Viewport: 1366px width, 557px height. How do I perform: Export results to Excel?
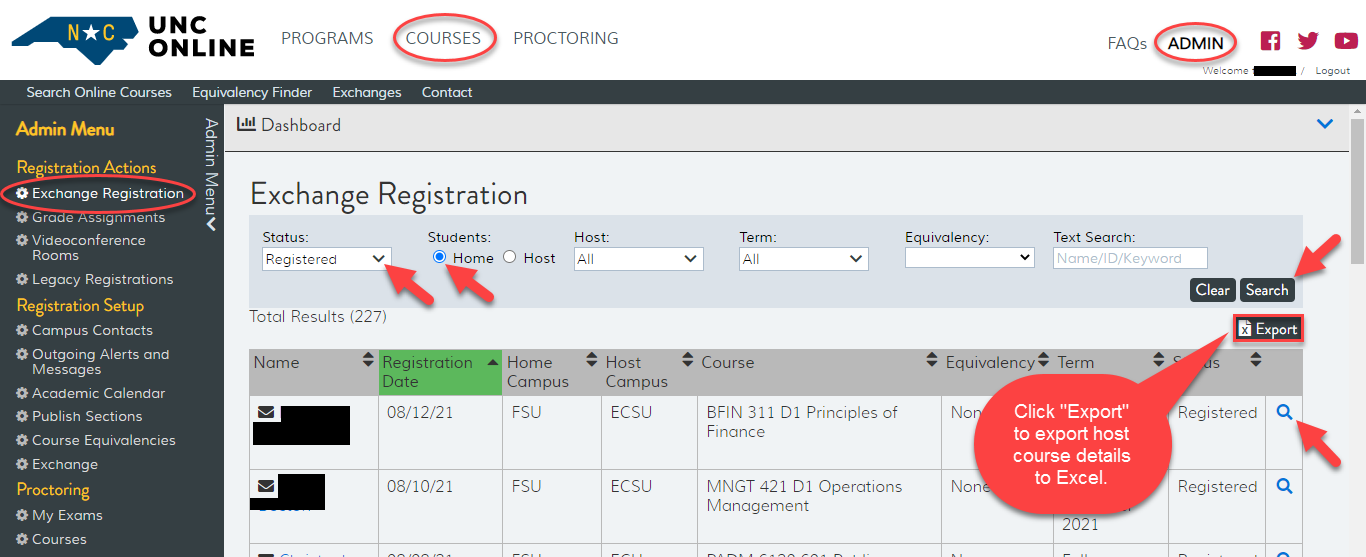(x=1268, y=329)
